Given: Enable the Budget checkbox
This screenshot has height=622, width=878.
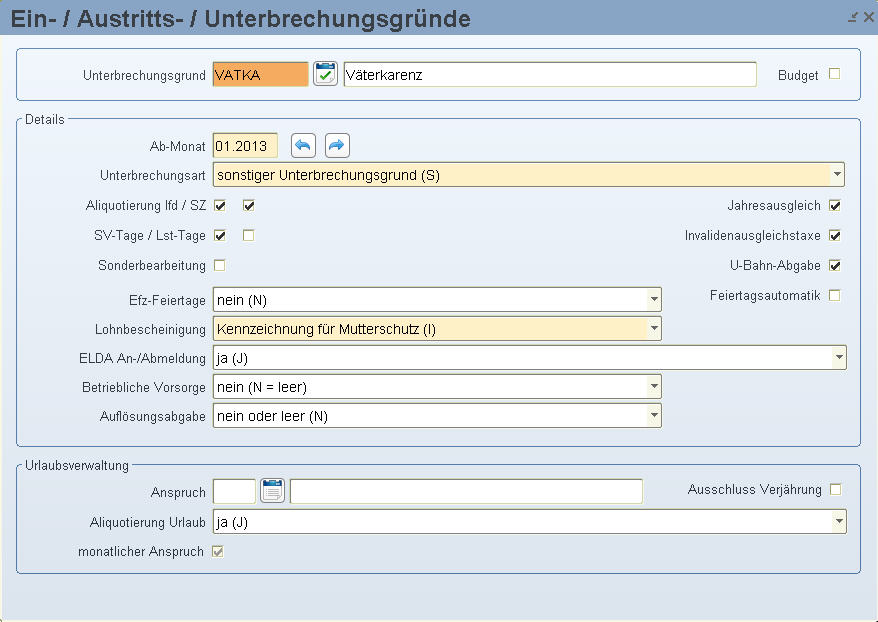Looking at the screenshot, I should [834, 74].
